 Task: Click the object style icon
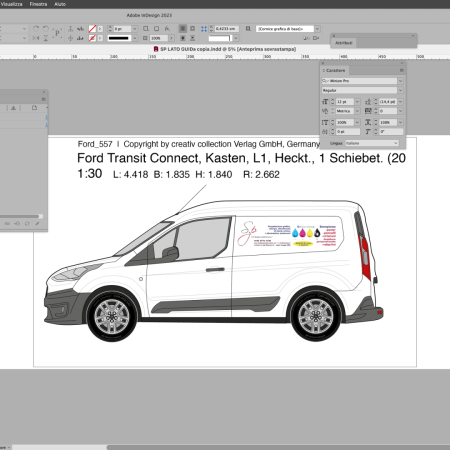point(248,29)
